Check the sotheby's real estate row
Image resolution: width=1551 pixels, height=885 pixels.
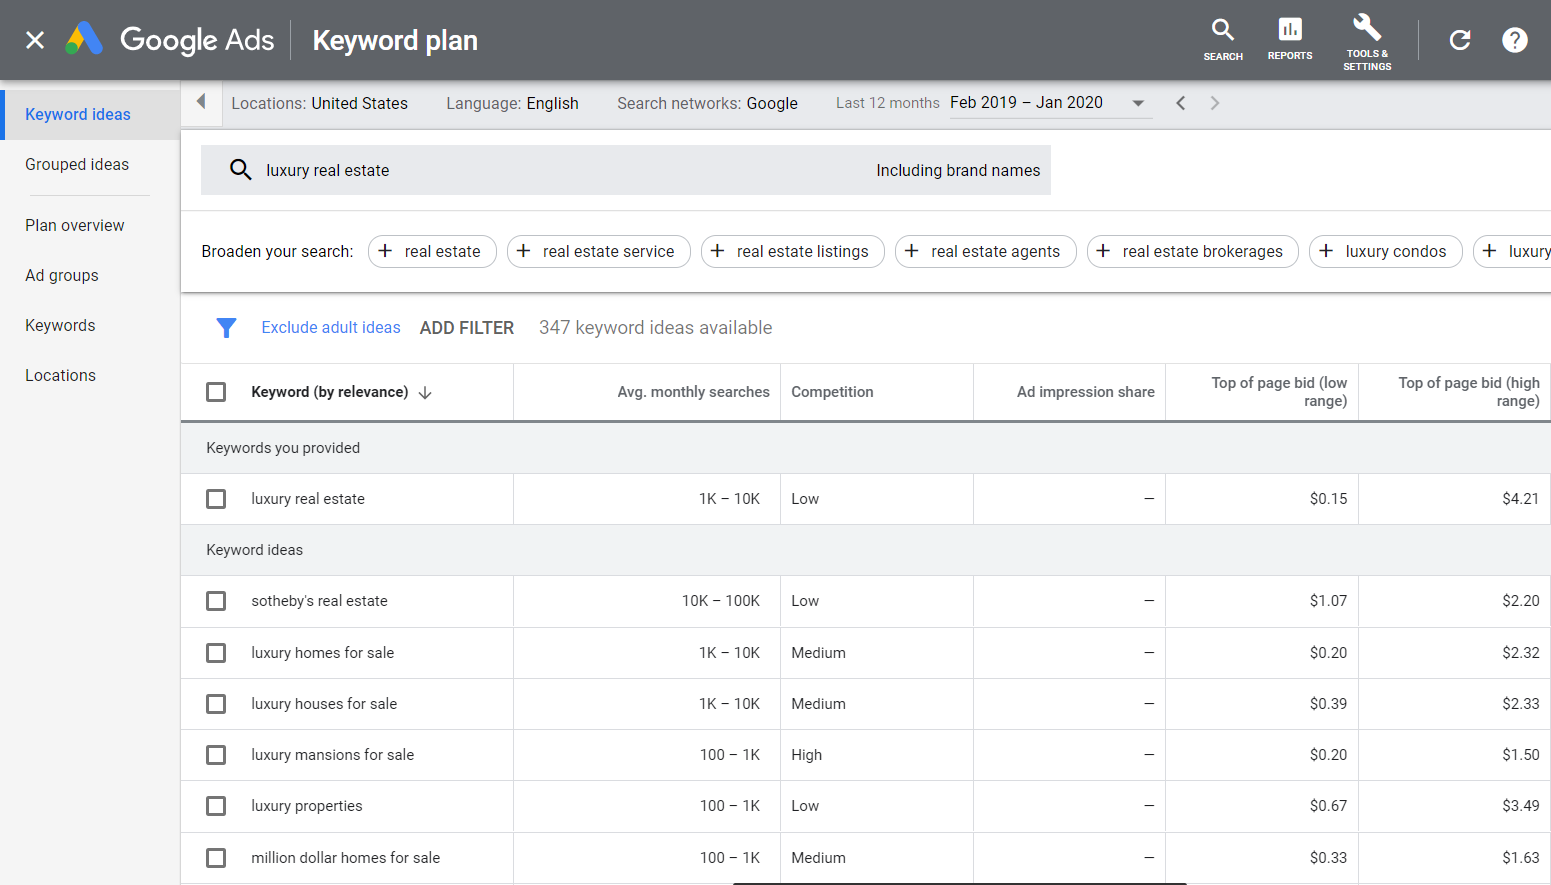(x=216, y=601)
